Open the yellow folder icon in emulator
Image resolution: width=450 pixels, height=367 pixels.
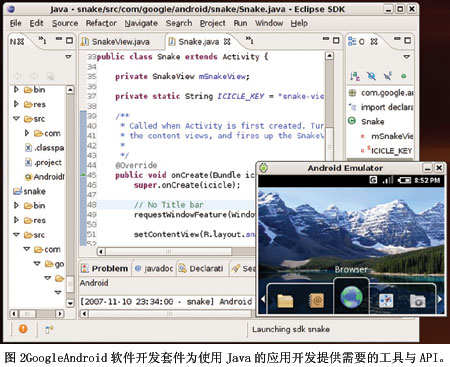(x=285, y=301)
